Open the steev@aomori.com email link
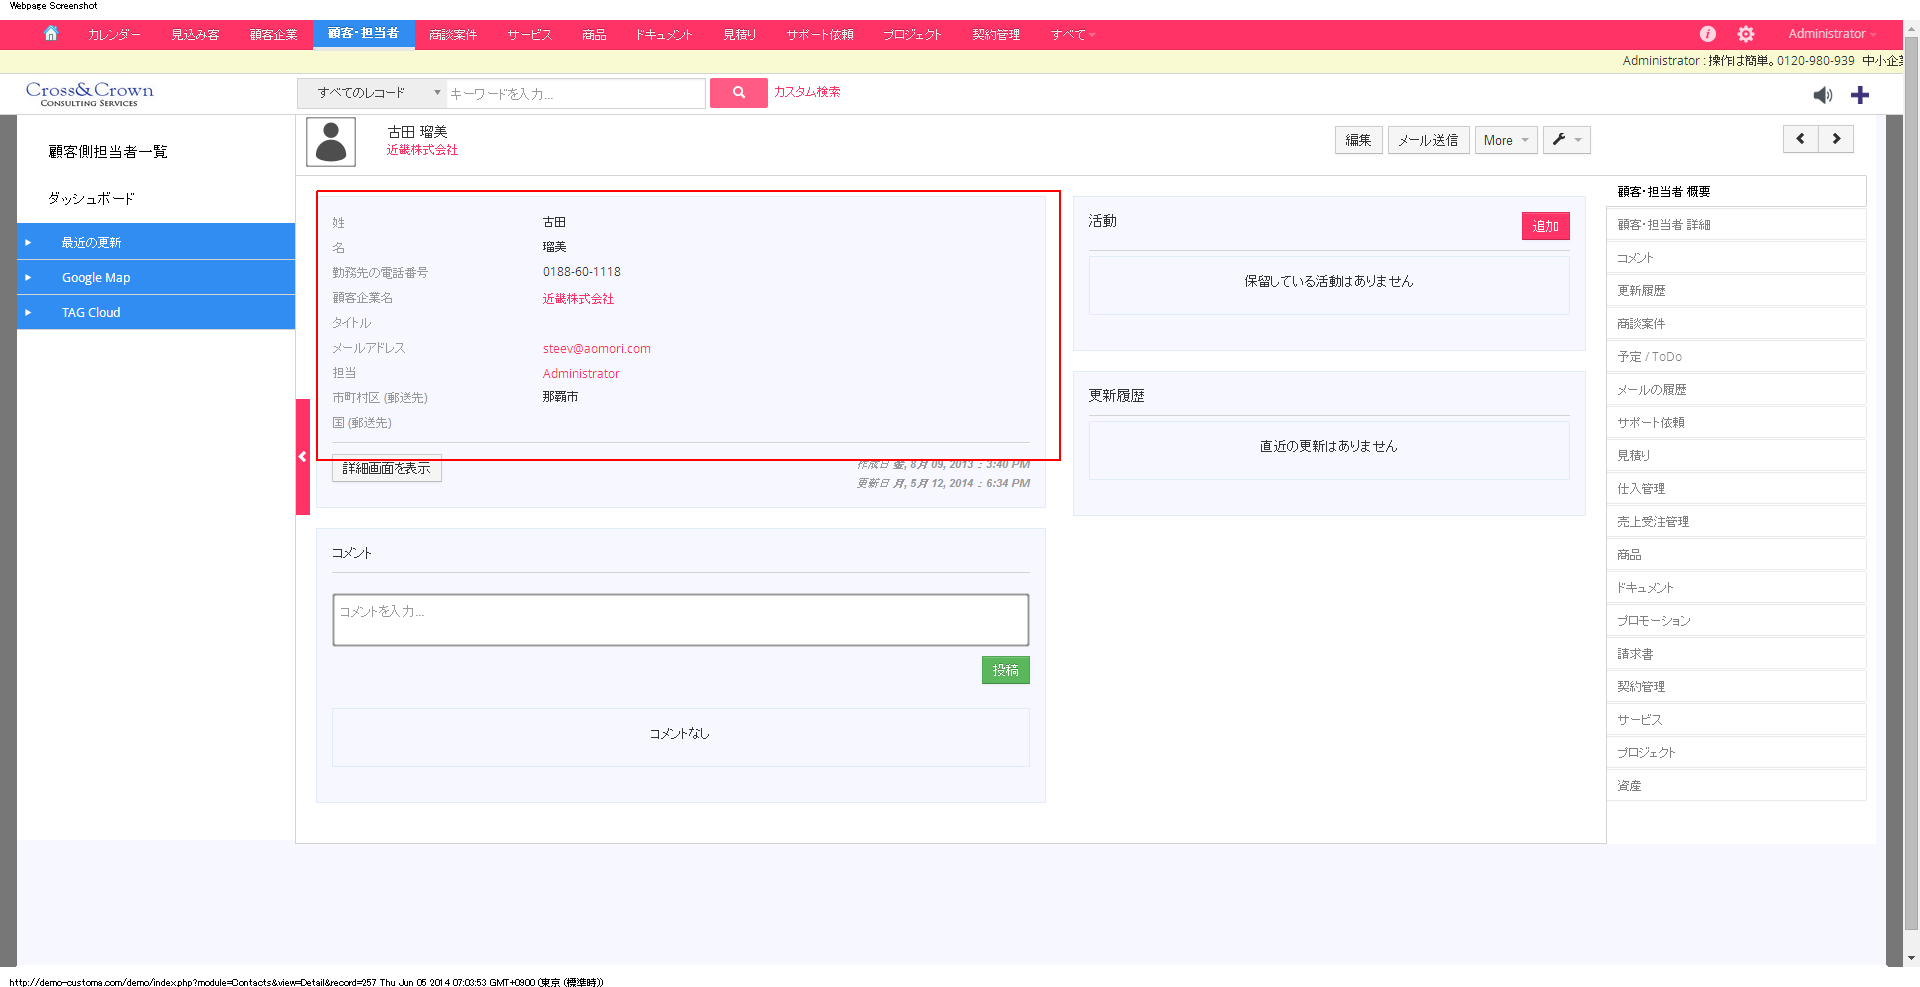 tap(596, 348)
